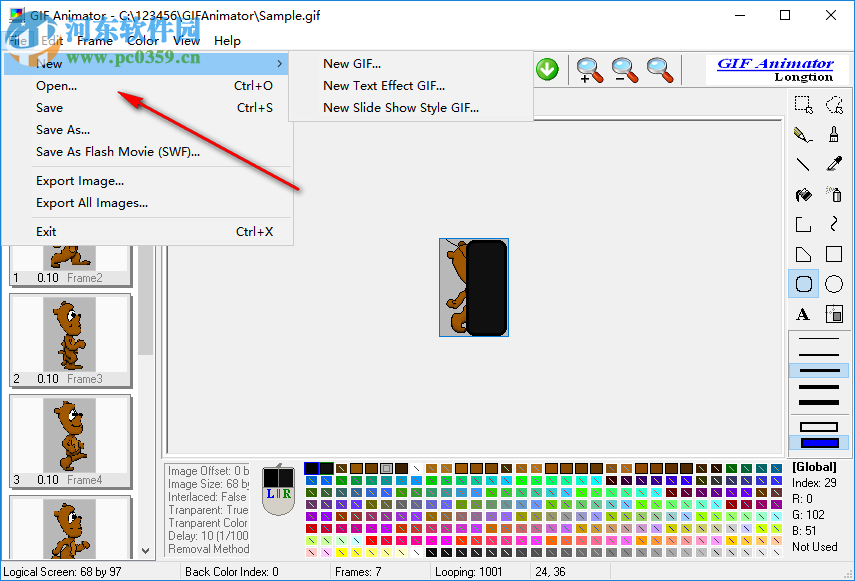Click the GIF Animator Longtion logo
Image resolution: width=855 pixels, height=581 pixels.
coord(778,69)
